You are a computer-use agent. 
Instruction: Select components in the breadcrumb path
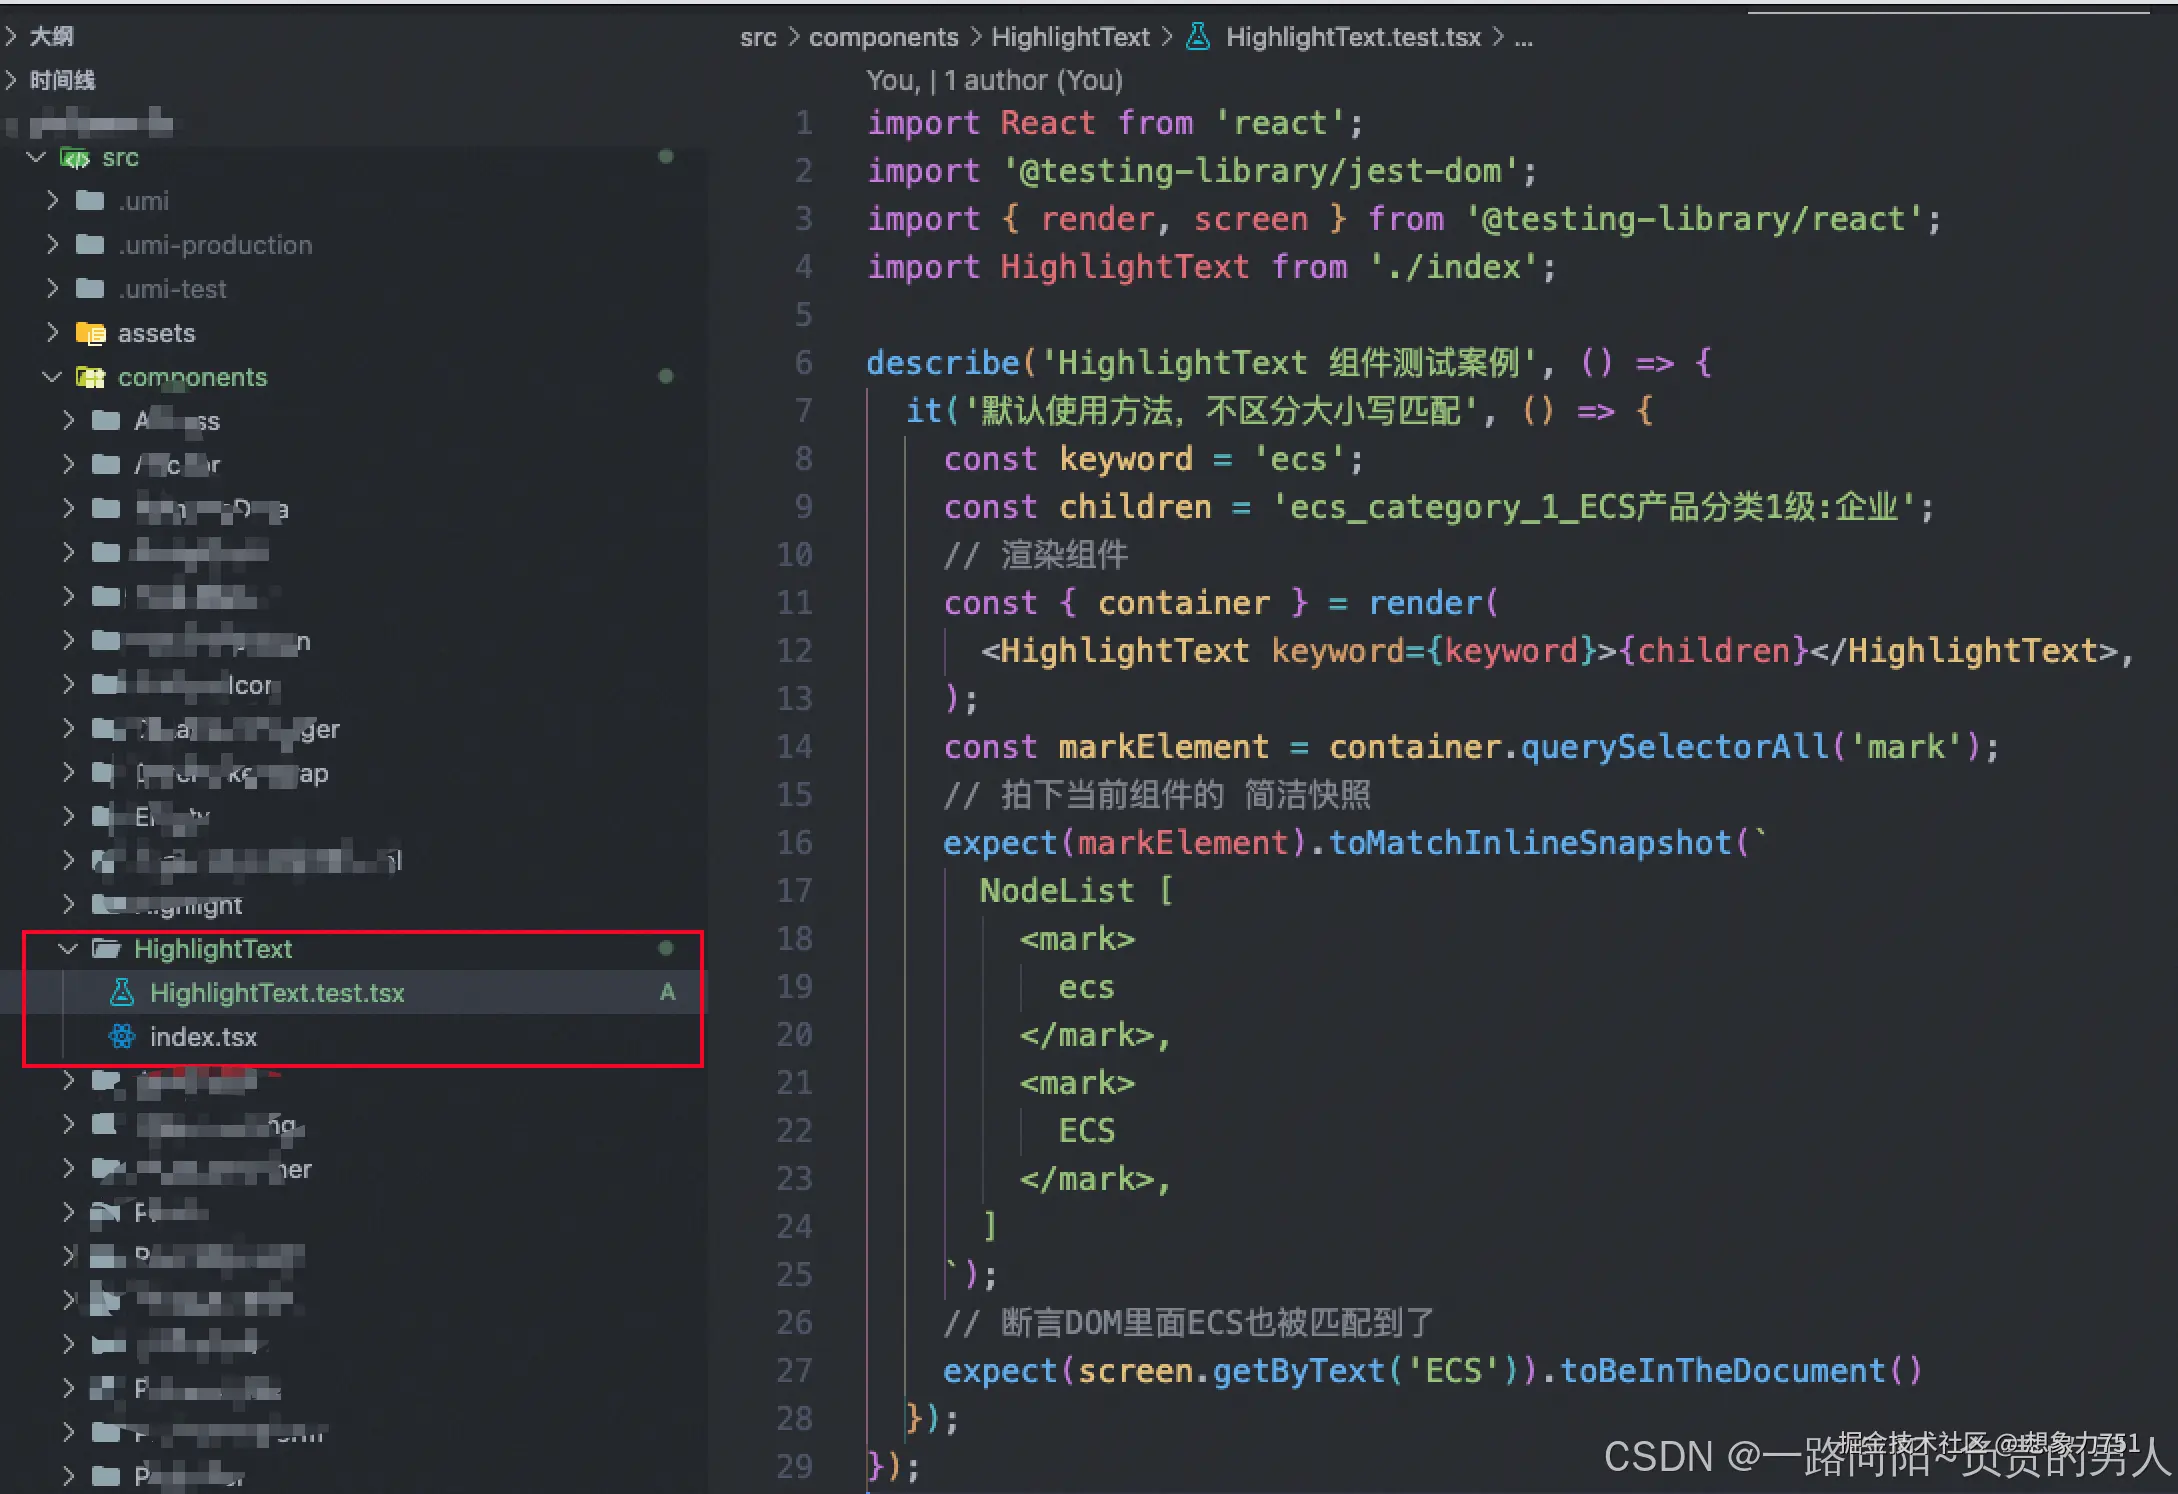(x=883, y=37)
